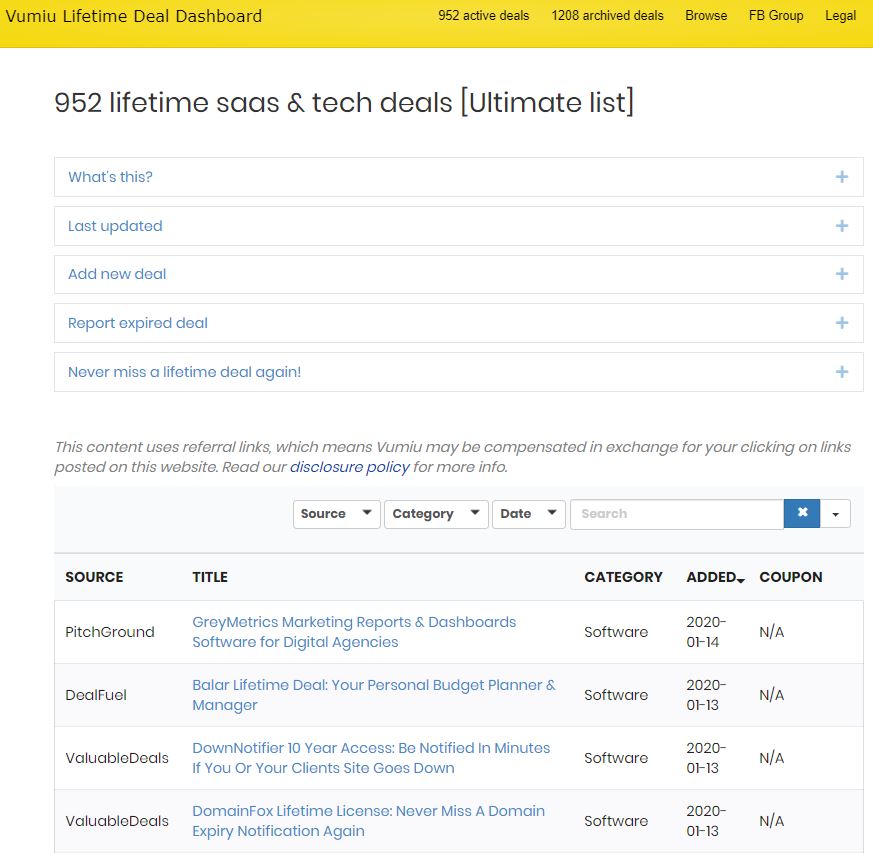Expand the Report expired deal section title
Image resolution: width=873 pixels, height=853 pixels.
pos(138,323)
